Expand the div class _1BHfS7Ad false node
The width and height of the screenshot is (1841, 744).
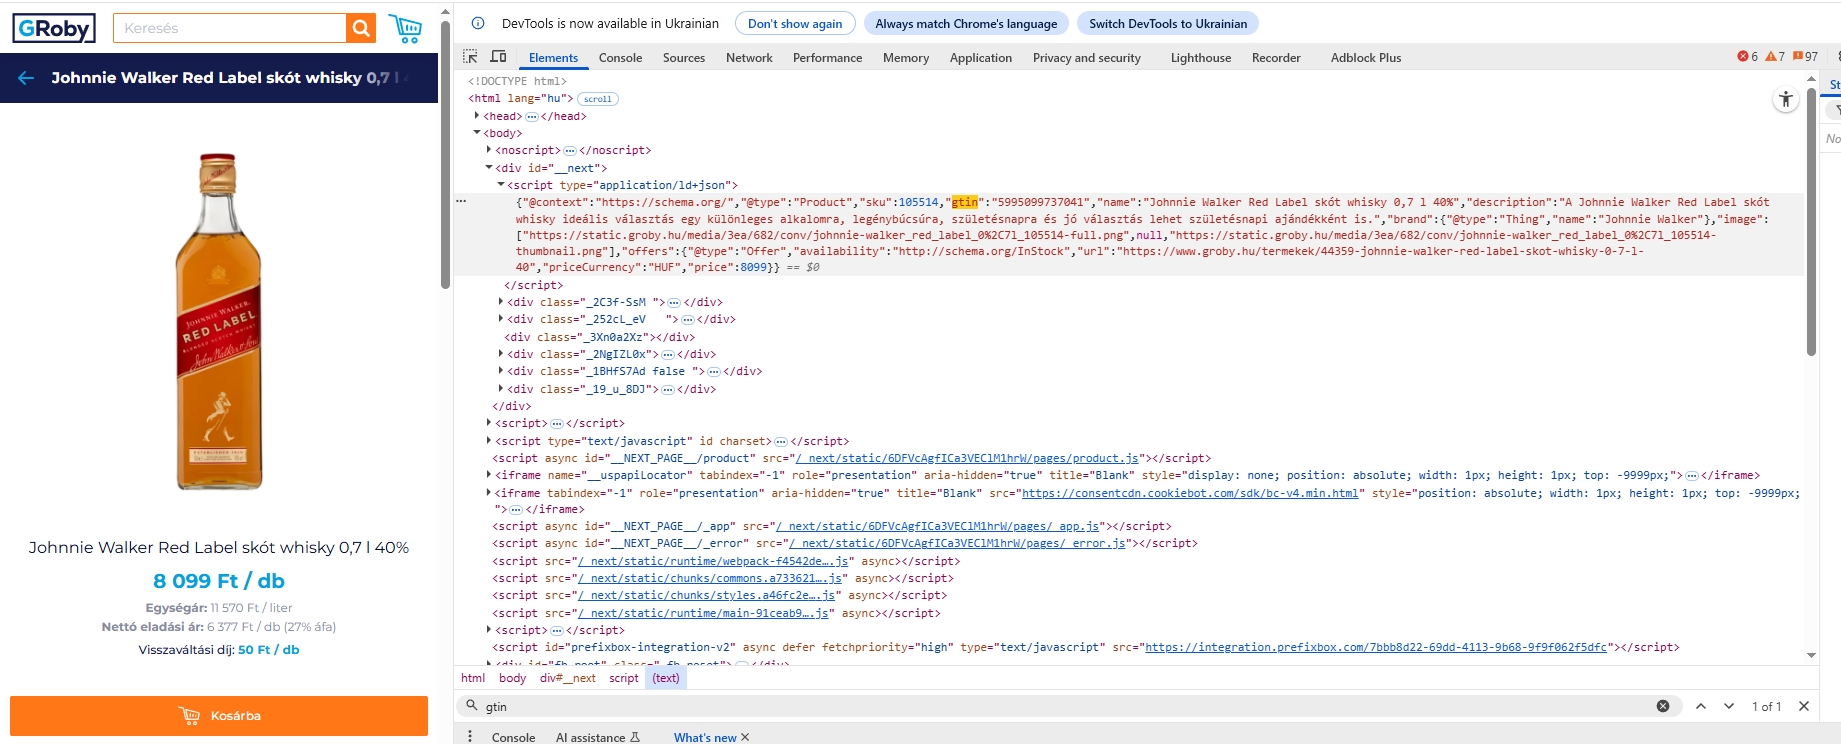pos(501,371)
